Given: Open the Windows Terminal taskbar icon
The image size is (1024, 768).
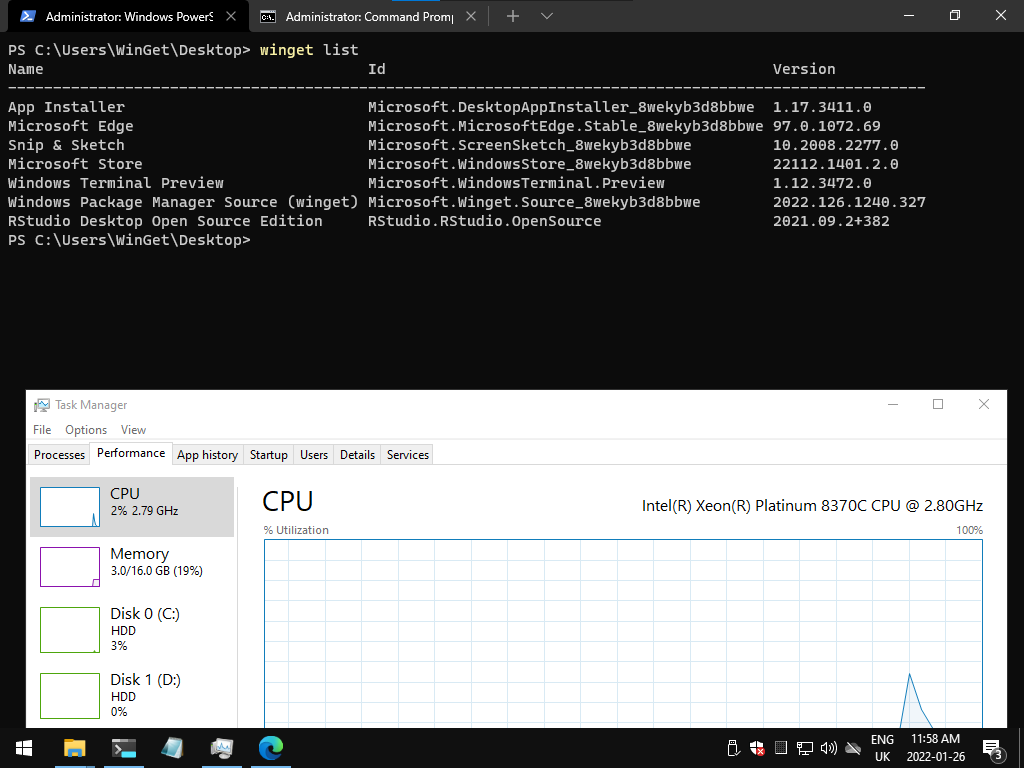Looking at the screenshot, I should 124,748.
